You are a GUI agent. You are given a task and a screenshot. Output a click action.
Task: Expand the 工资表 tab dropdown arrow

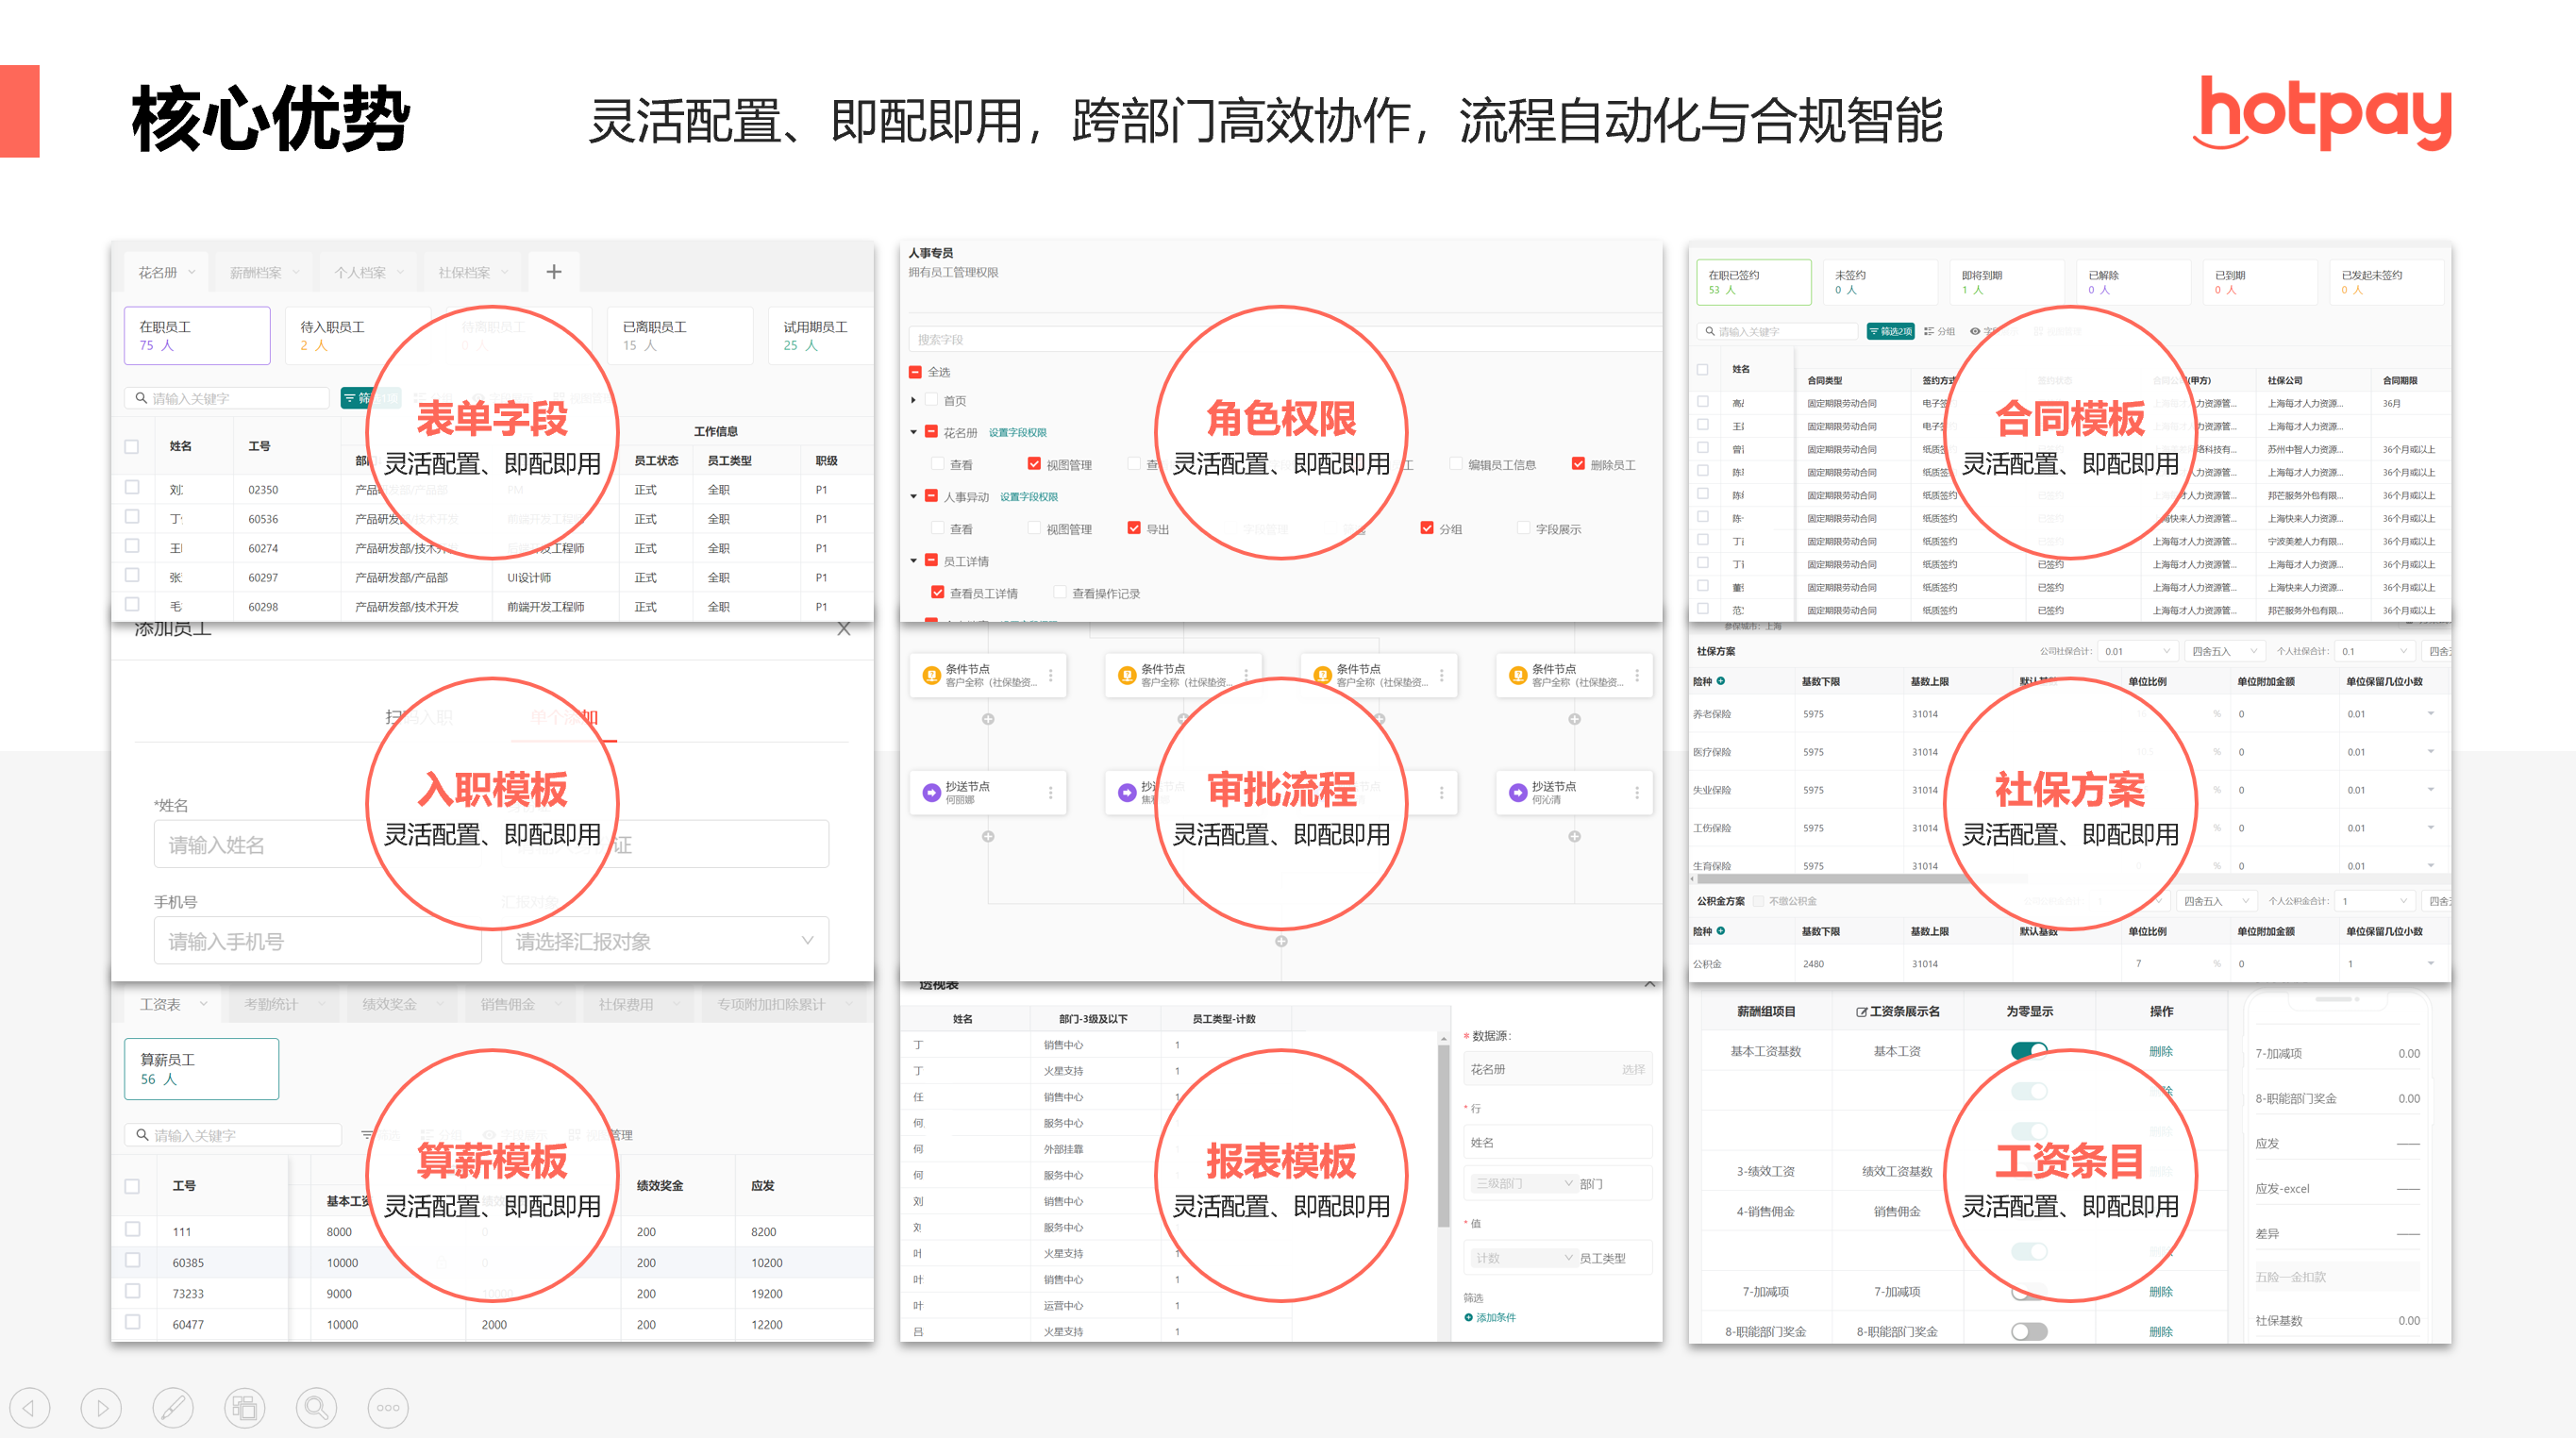(203, 1004)
